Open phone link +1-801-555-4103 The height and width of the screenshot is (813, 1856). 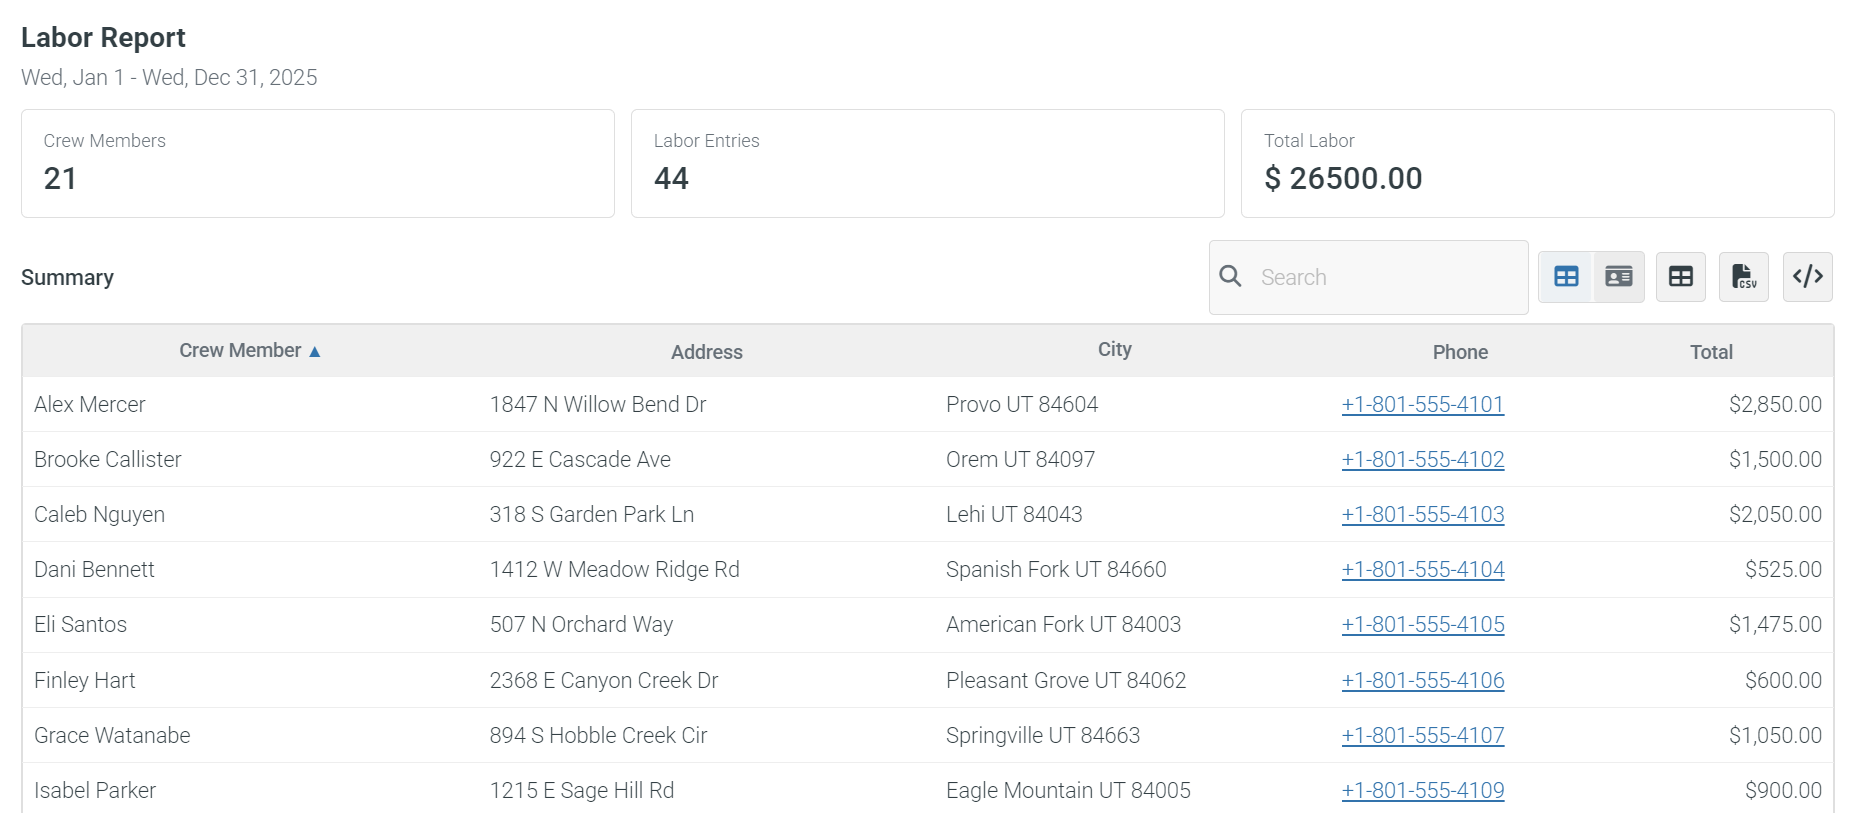1423,514
